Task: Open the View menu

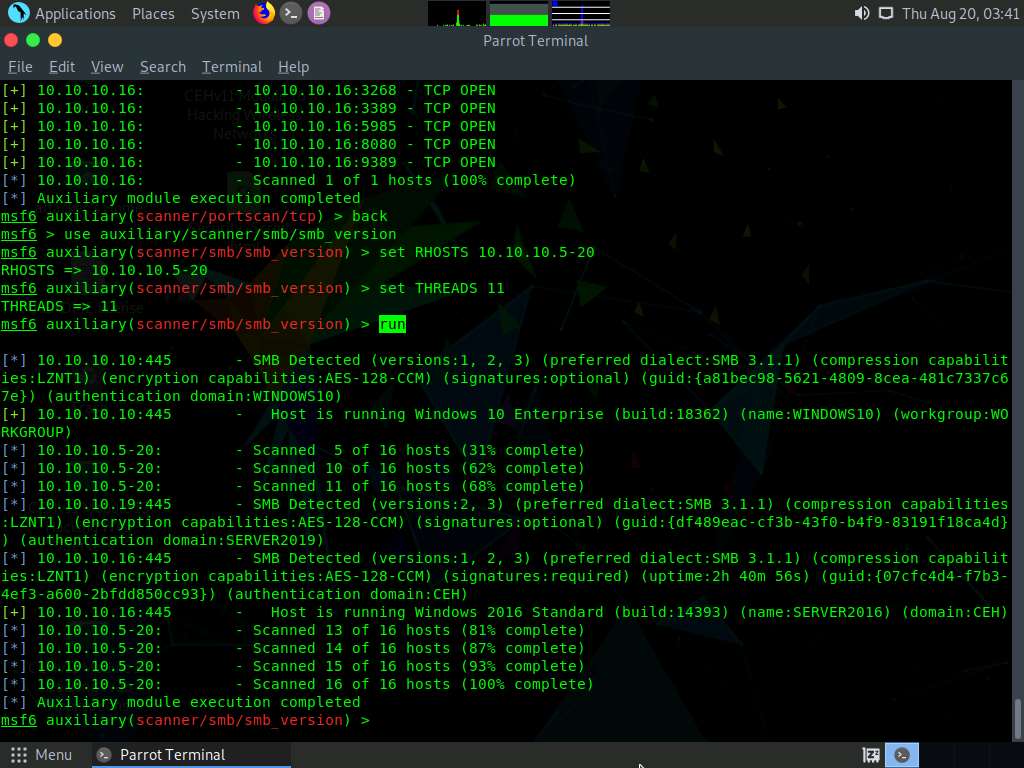Action: coord(107,67)
